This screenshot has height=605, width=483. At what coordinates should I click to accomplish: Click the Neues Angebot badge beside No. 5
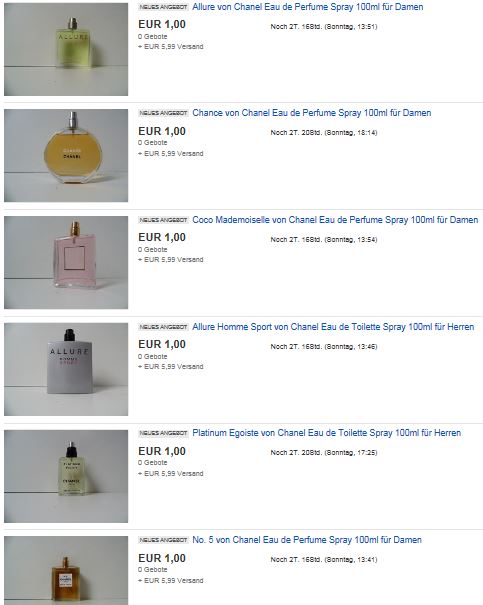click(163, 540)
